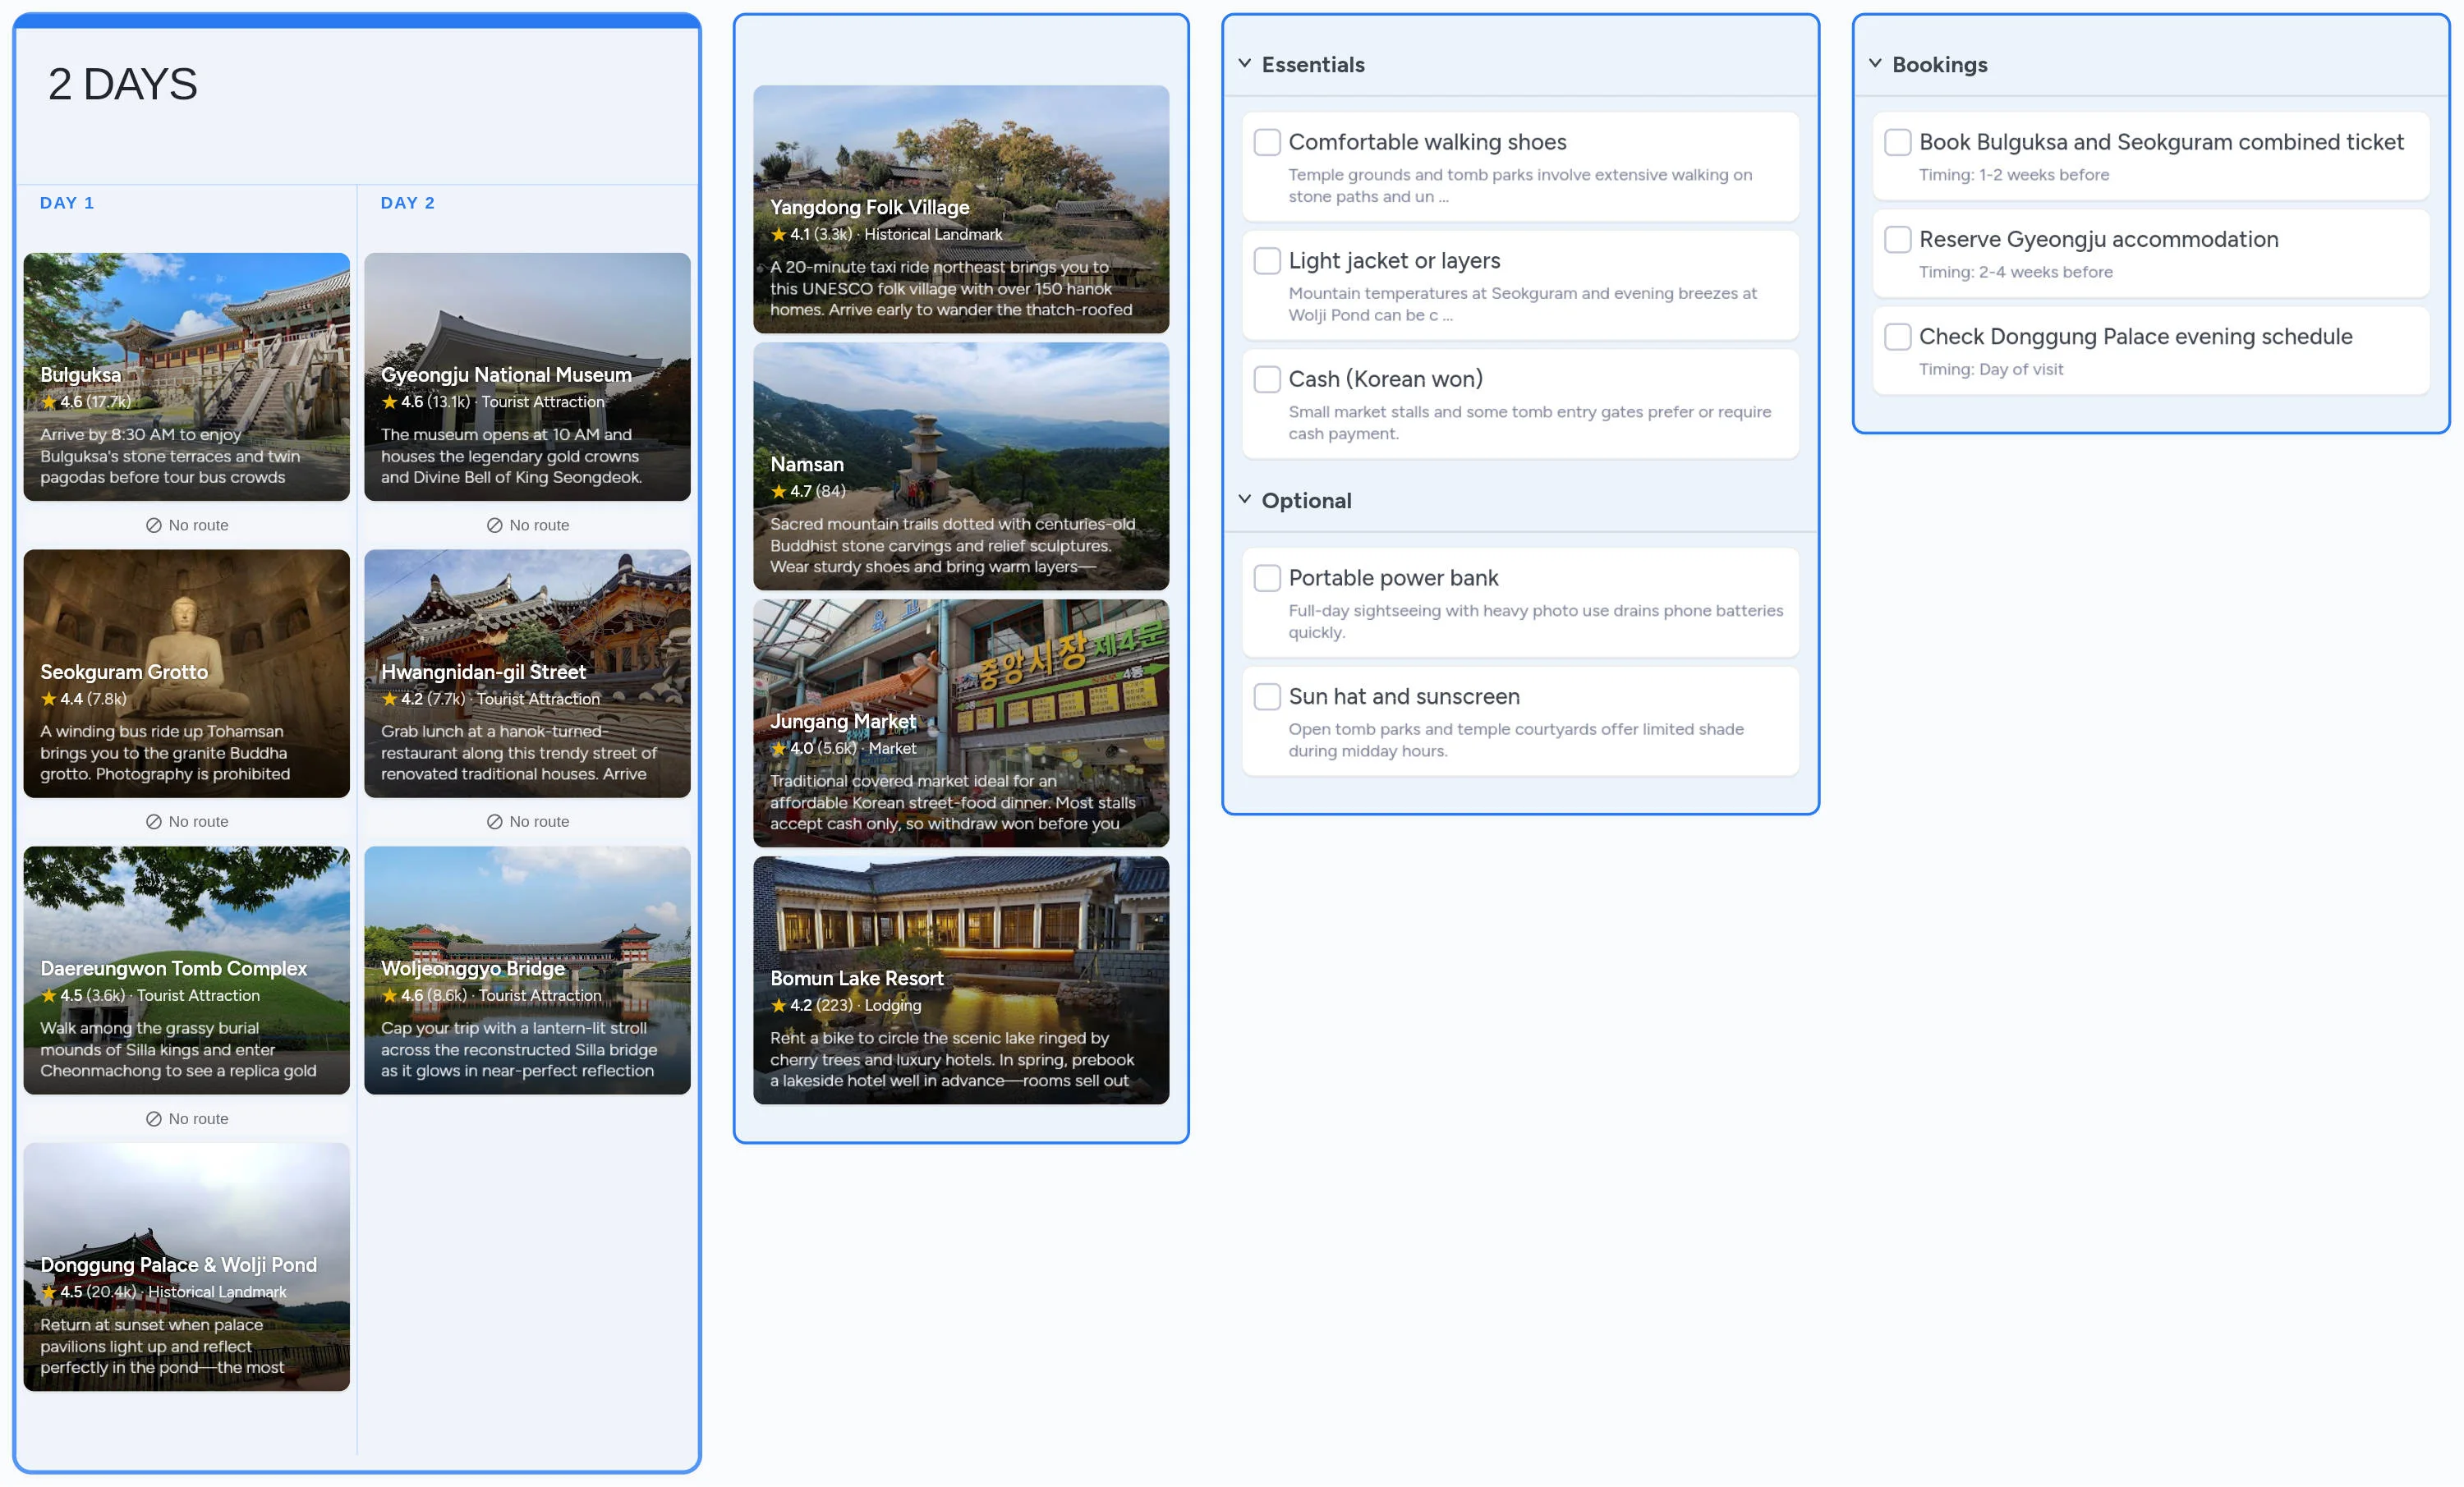Image resolution: width=2464 pixels, height=1487 pixels.
Task: Select the Day 1 column header
Action: pyautogui.click(x=67, y=202)
